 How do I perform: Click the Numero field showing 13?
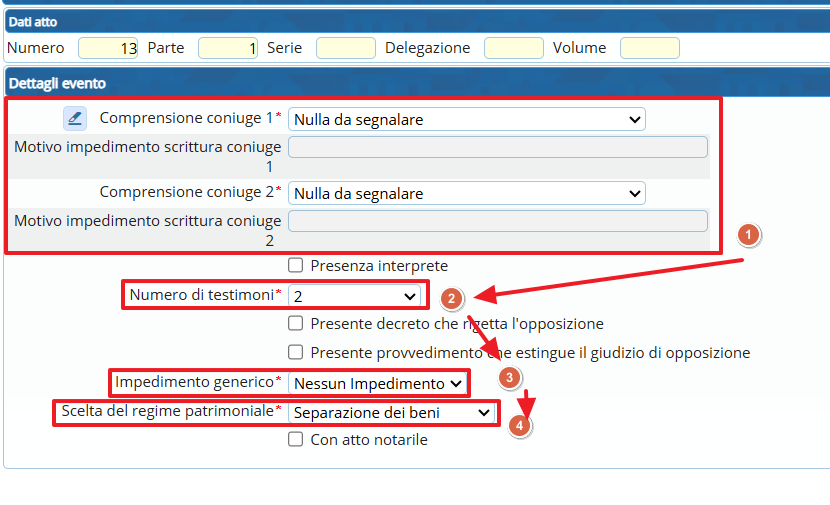(x=107, y=48)
